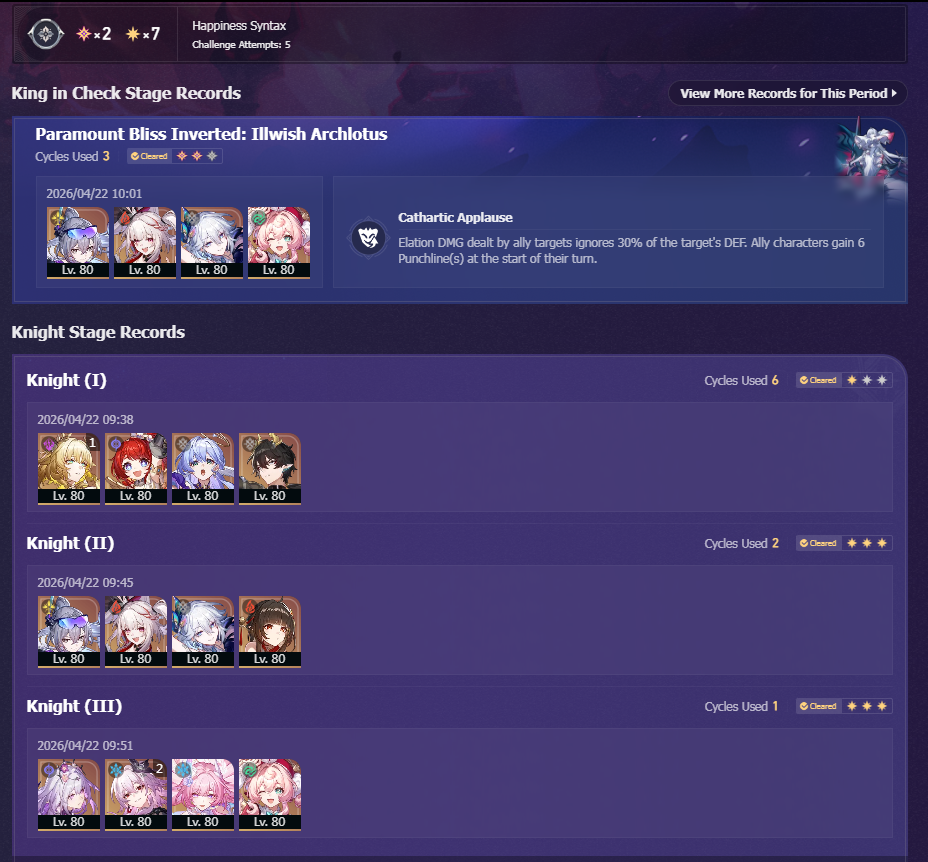Select the blonde character in Knight (I) team

[x=69, y=468]
